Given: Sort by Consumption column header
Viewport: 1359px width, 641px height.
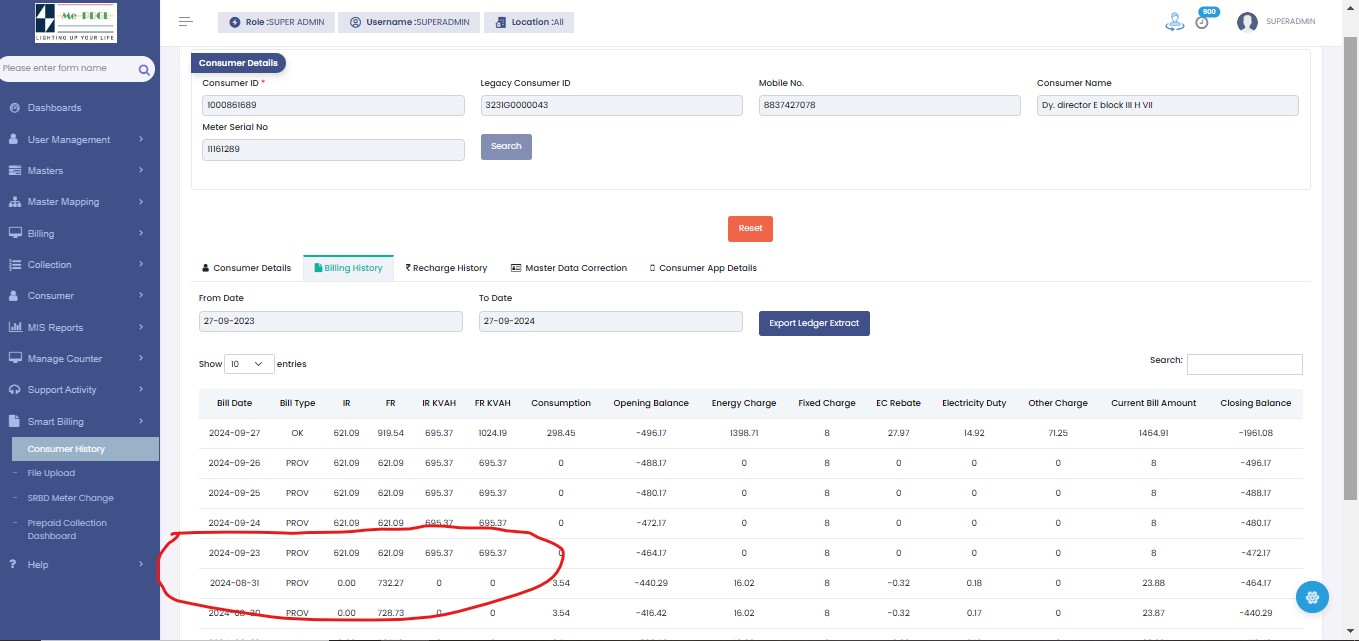Looking at the screenshot, I should pyautogui.click(x=561, y=403).
